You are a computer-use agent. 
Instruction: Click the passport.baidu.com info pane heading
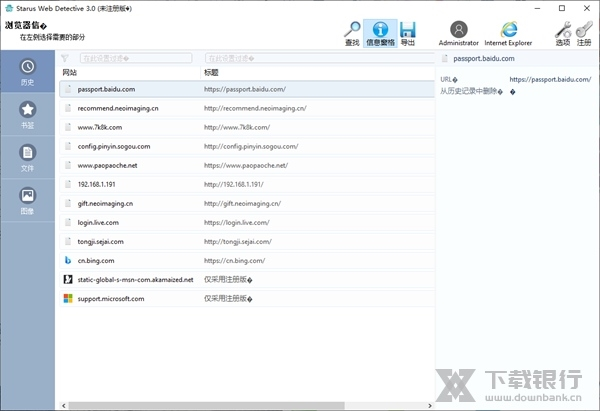[x=484, y=59]
